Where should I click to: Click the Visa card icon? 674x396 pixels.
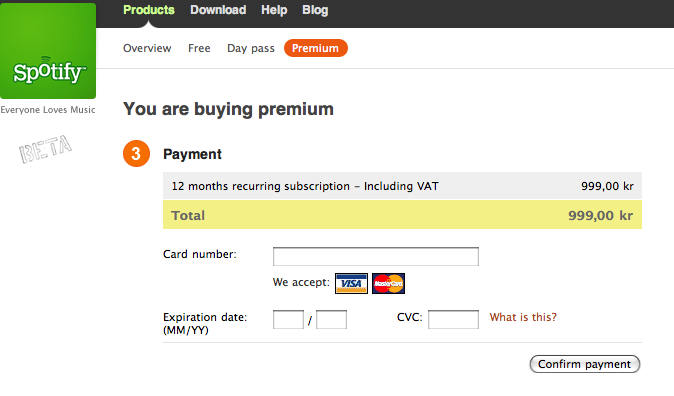pos(351,283)
